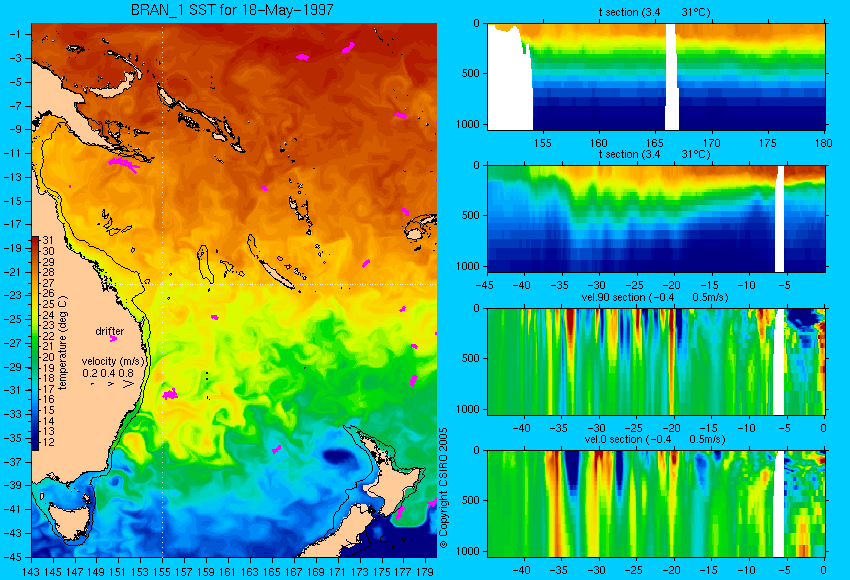Click the vertical "temperature (deg C)" label
Viewport: 850px width, 580px height.
click(62, 343)
